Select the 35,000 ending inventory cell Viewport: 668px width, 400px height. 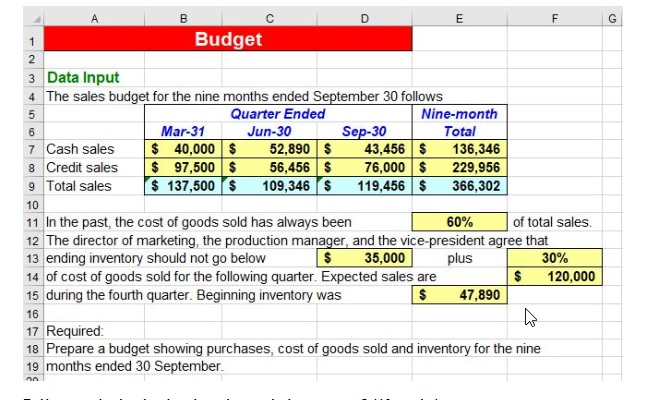(x=365, y=258)
